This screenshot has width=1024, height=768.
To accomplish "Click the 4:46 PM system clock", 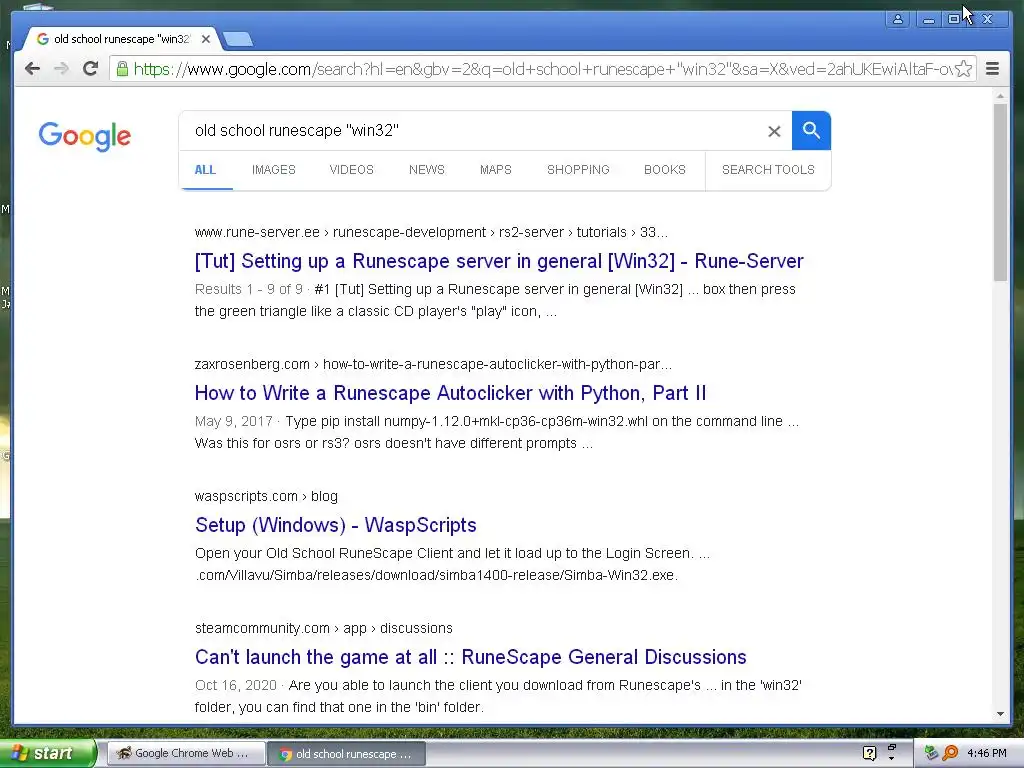I will pyautogui.click(x=987, y=754).
